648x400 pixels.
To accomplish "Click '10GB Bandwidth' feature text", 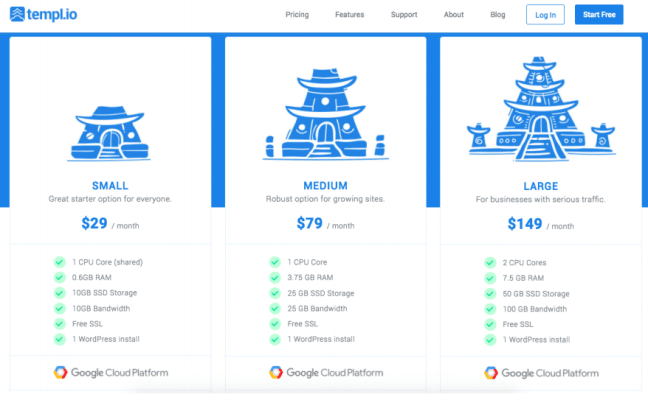I will 101,308.
